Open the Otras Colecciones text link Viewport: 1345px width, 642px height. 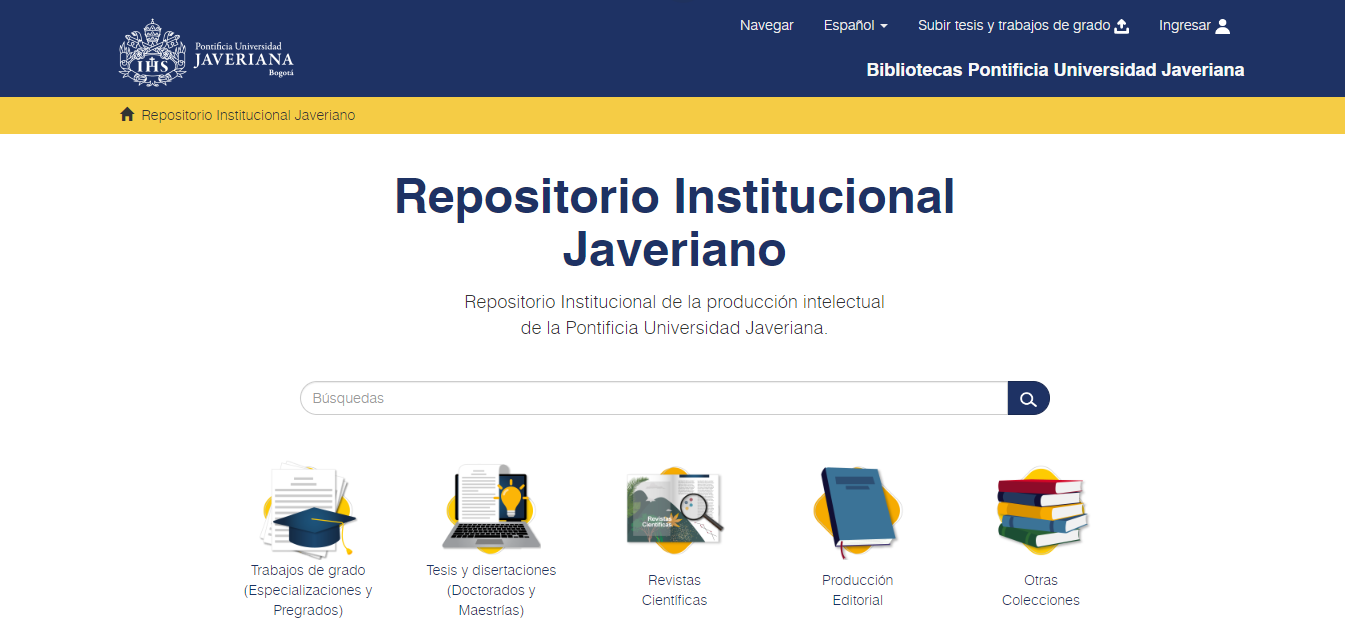1041,590
